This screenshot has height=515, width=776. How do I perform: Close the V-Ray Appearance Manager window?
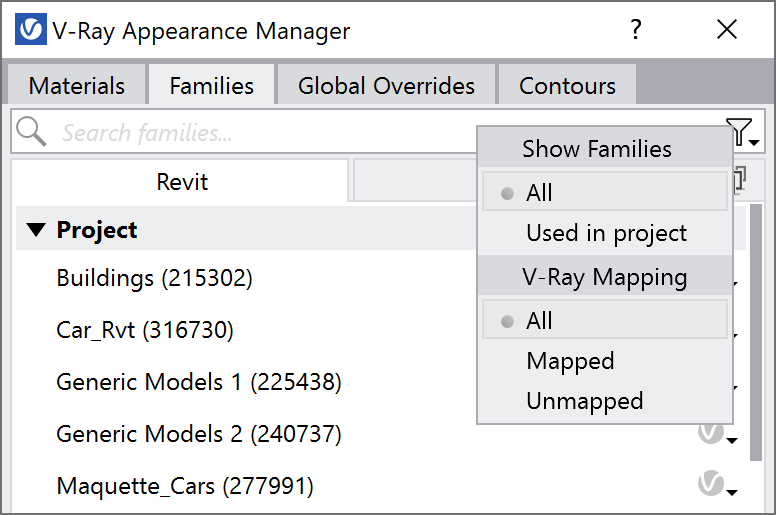click(727, 30)
